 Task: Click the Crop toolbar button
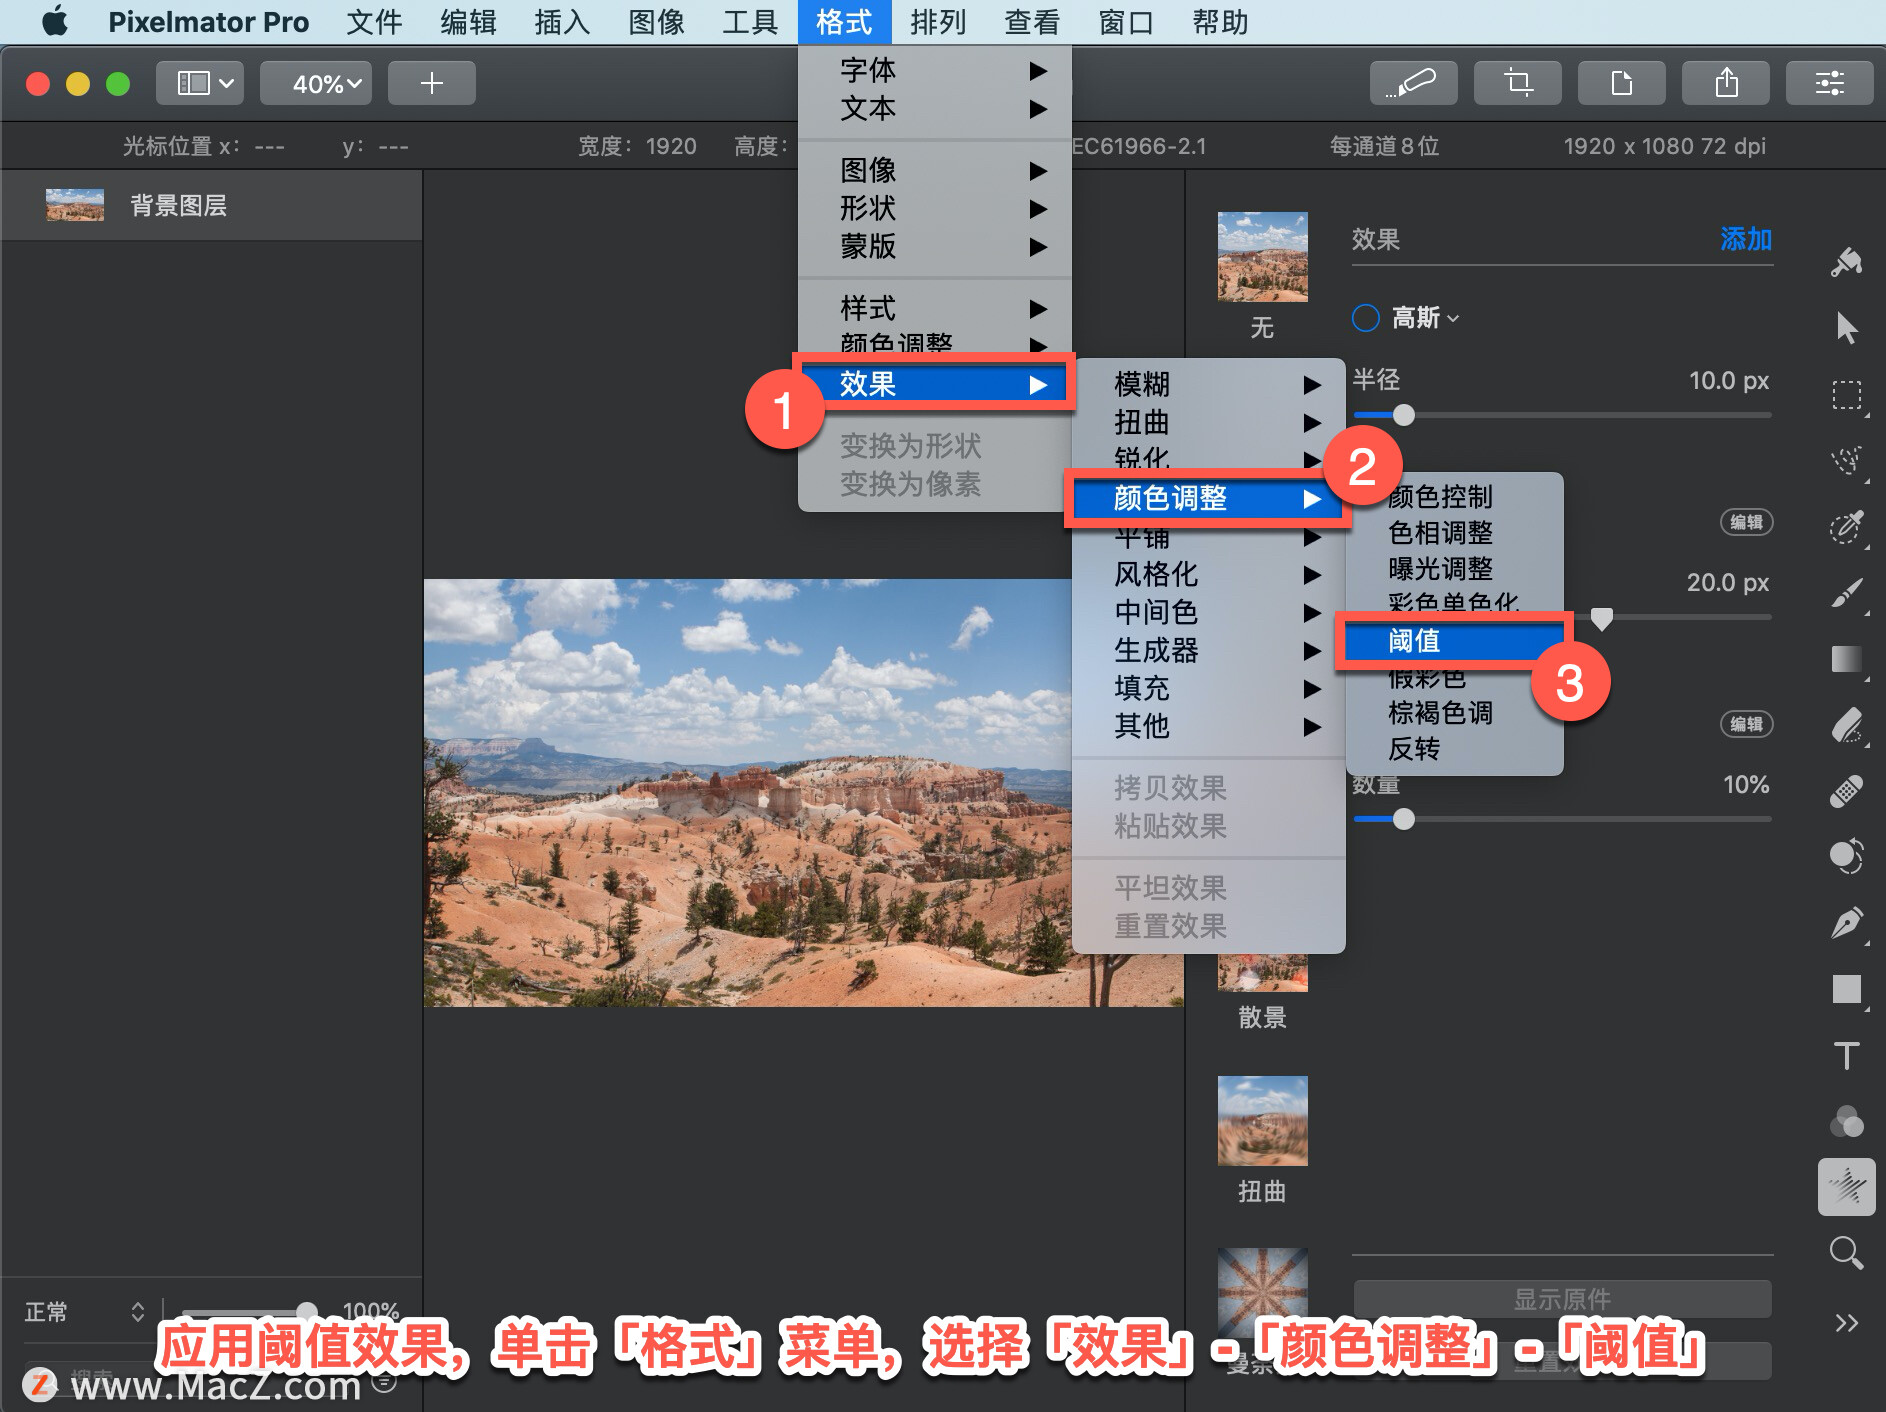click(1518, 83)
